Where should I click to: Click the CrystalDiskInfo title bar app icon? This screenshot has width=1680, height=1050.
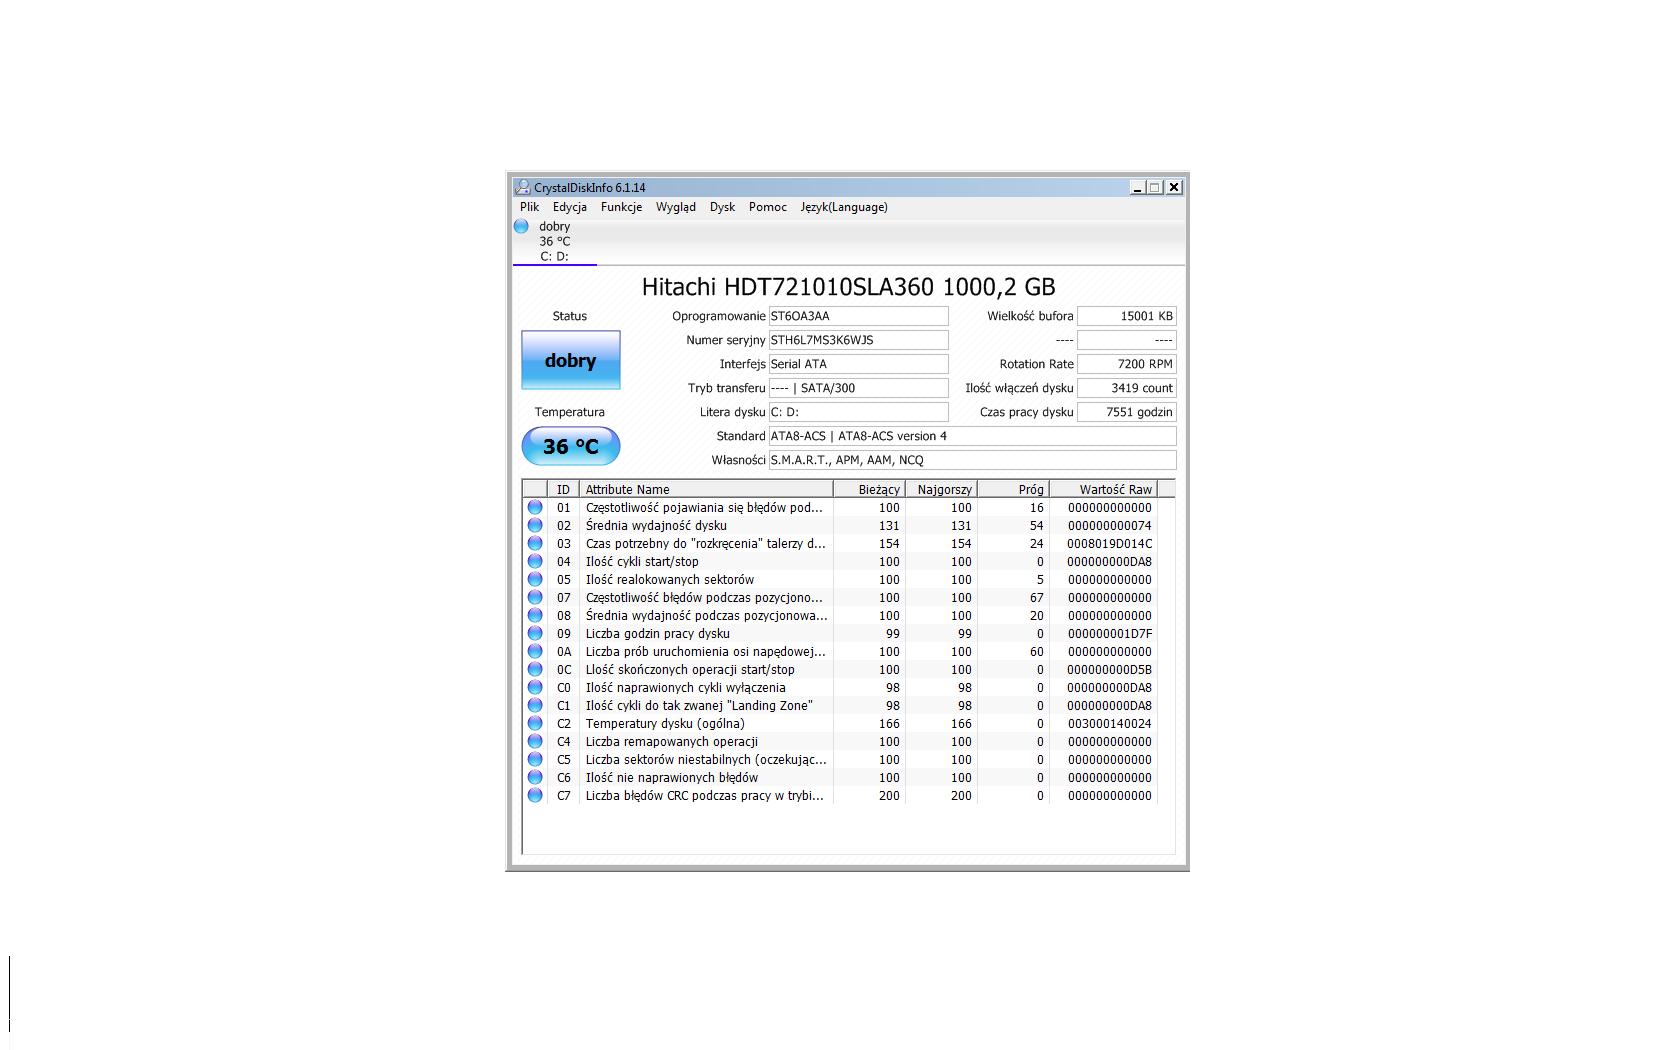click(x=522, y=187)
